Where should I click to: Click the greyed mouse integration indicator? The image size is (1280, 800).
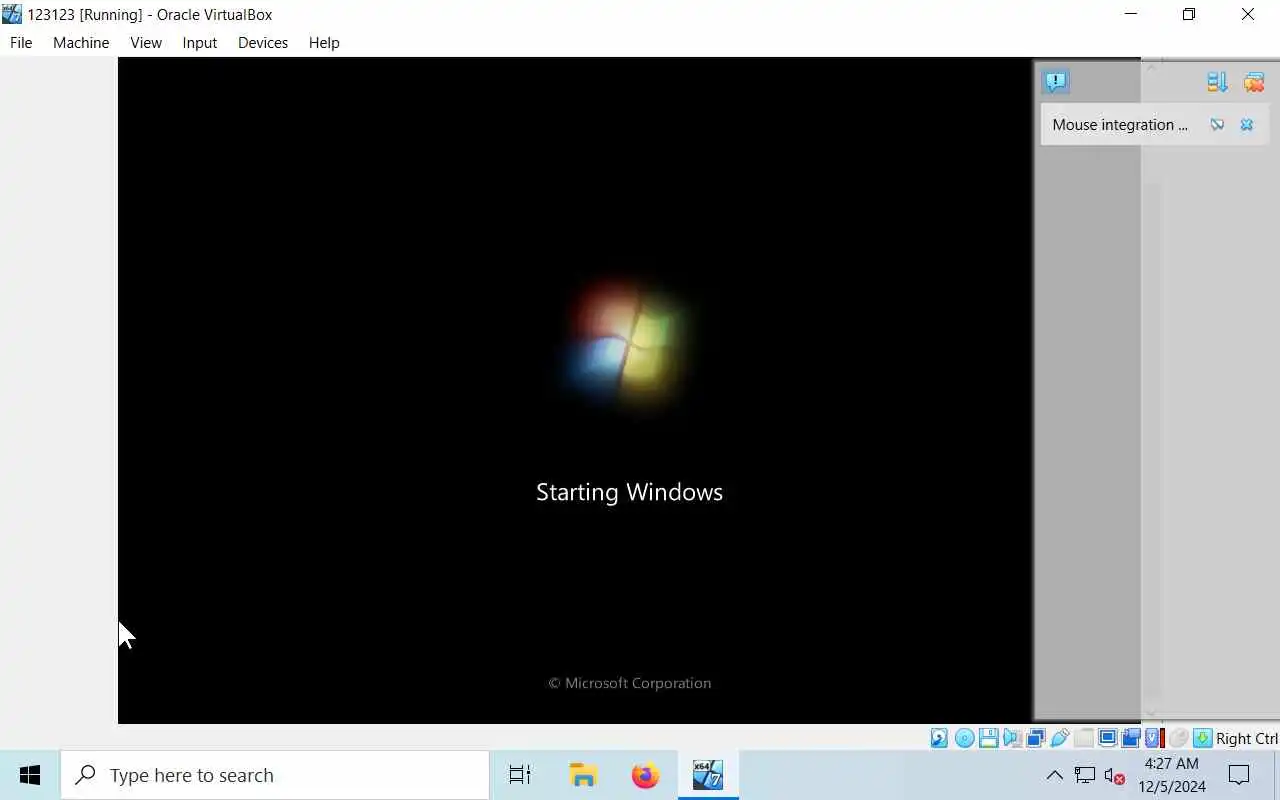point(1178,738)
